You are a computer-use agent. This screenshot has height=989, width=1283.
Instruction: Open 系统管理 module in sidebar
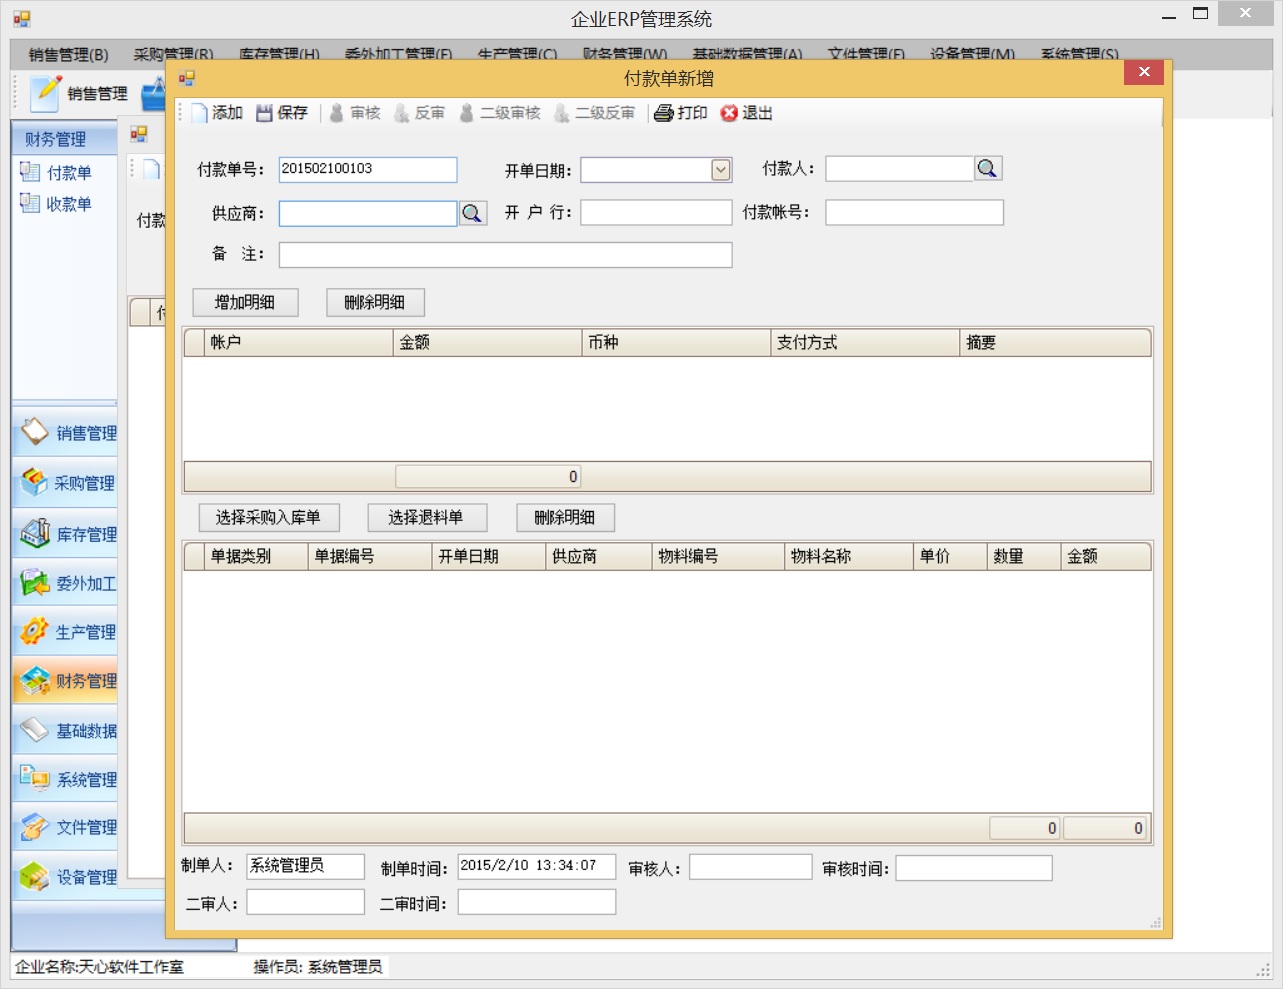click(x=66, y=779)
